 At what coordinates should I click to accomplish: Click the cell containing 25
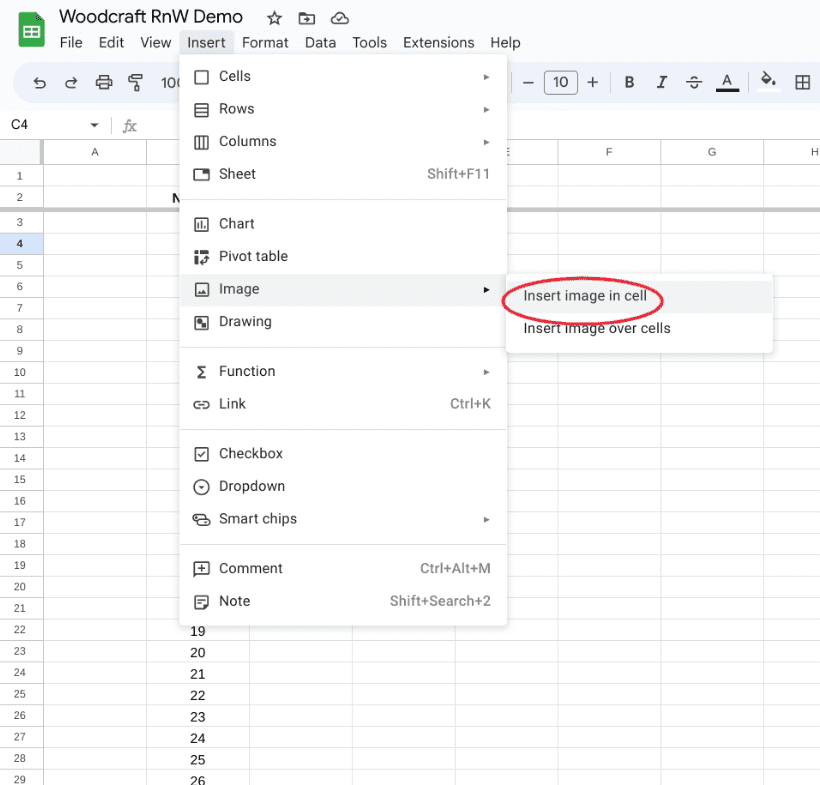coord(198,759)
